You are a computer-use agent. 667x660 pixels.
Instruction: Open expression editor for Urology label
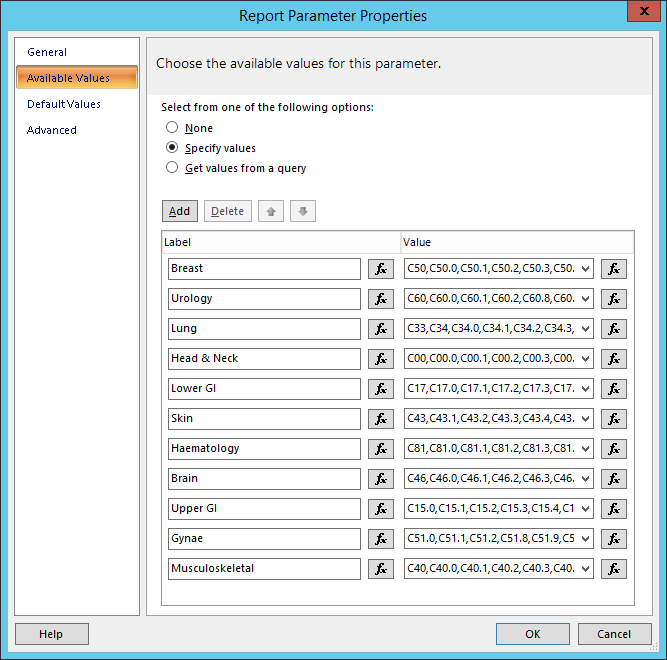click(x=381, y=299)
